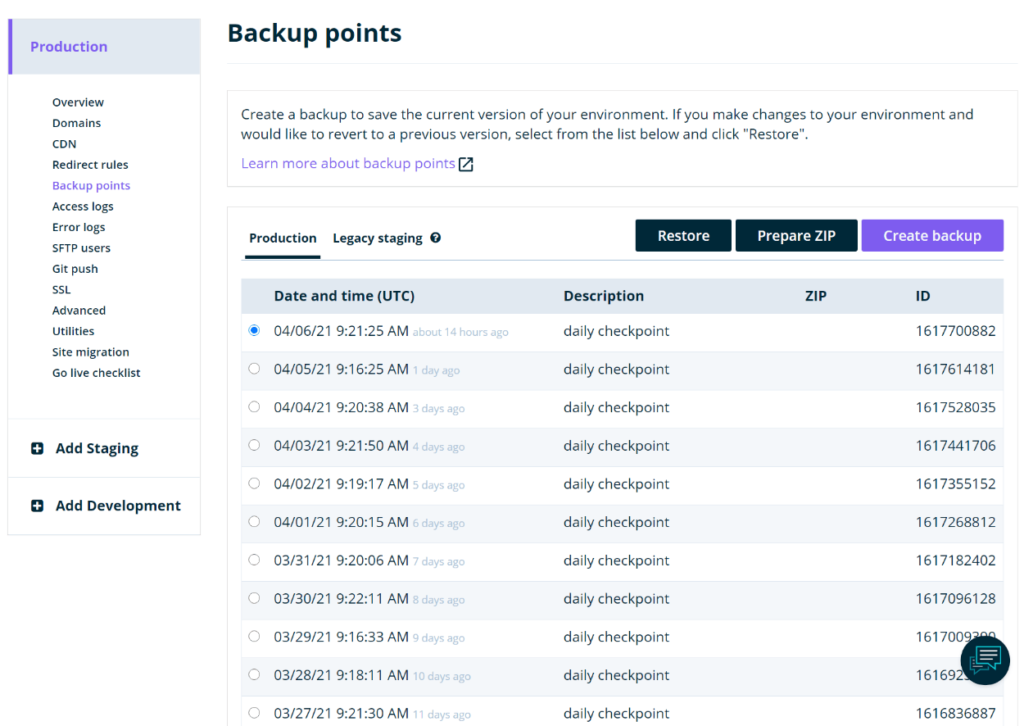Switch to the Legacy staging tab

pyautogui.click(x=377, y=238)
